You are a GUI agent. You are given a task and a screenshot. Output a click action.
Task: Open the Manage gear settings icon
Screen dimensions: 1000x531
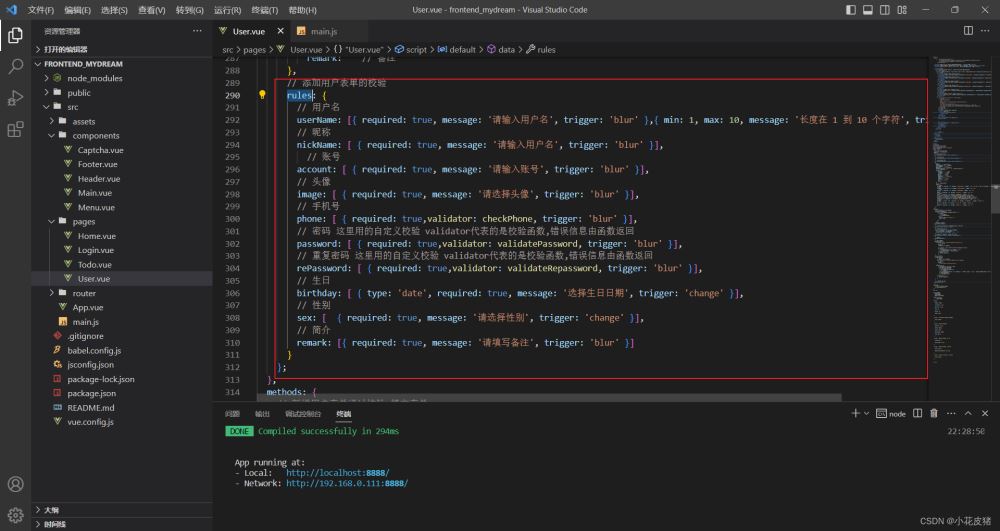point(15,516)
